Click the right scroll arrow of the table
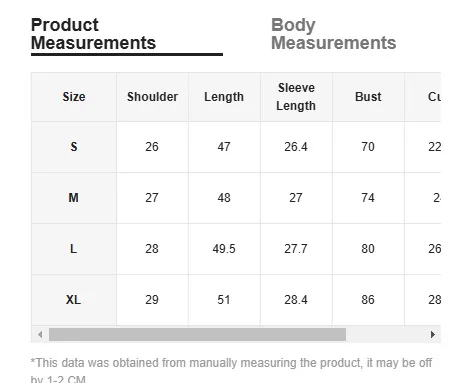Screen dimensions: 464x383 [433, 334]
